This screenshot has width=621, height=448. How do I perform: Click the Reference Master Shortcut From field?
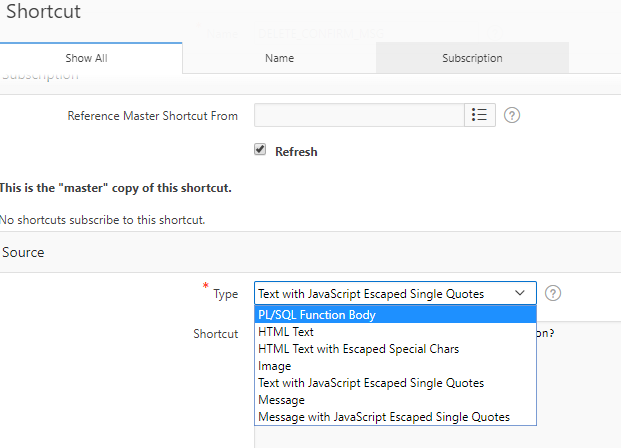point(359,115)
